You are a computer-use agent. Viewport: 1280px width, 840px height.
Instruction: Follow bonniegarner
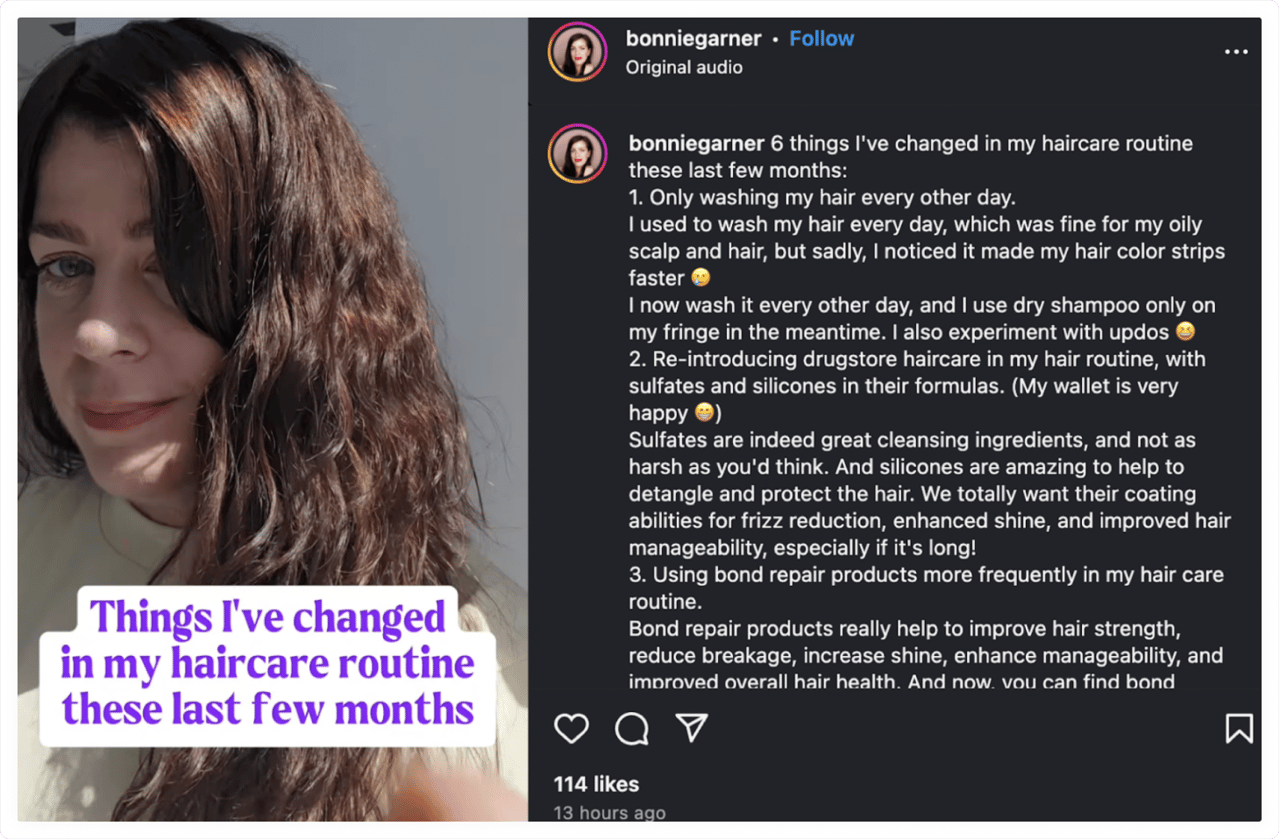click(x=821, y=39)
